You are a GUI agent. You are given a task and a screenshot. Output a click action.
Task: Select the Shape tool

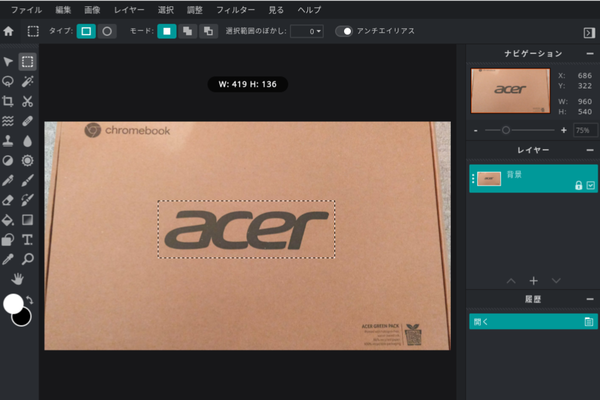[8, 240]
